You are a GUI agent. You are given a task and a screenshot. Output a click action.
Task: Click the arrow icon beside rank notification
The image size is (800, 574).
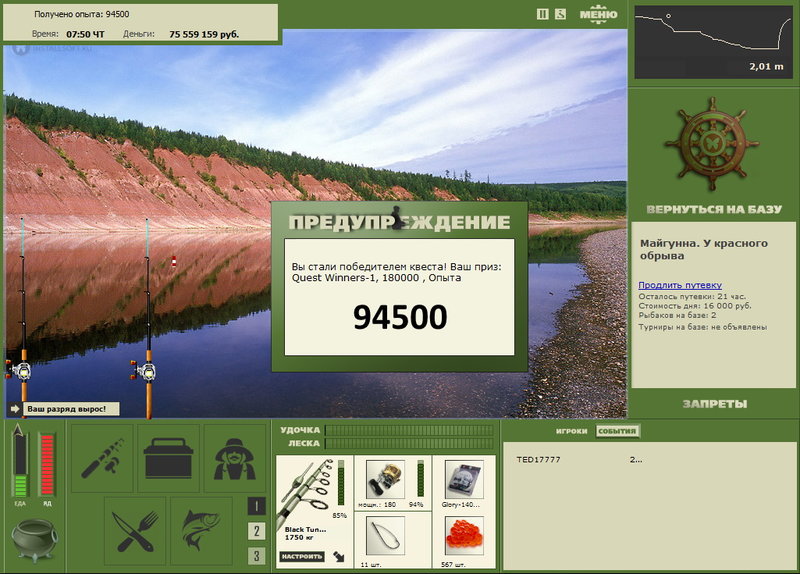pyautogui.click(x=15, y=409)
